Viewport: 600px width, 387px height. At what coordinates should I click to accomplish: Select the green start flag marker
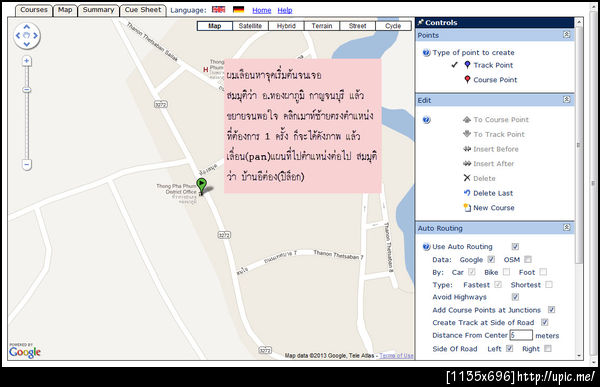coord(202,186)
